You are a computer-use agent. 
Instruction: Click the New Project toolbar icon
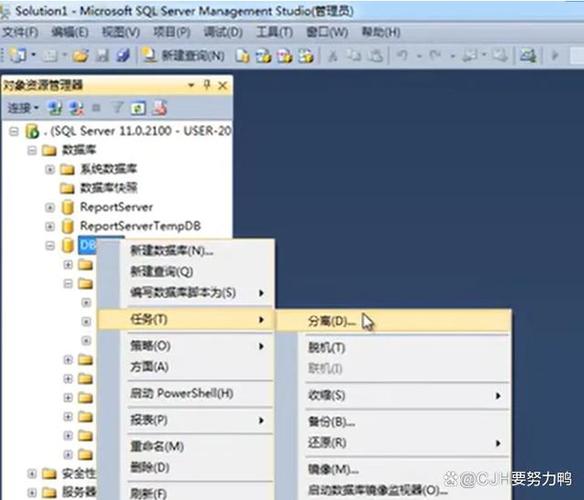coord(17,56)
